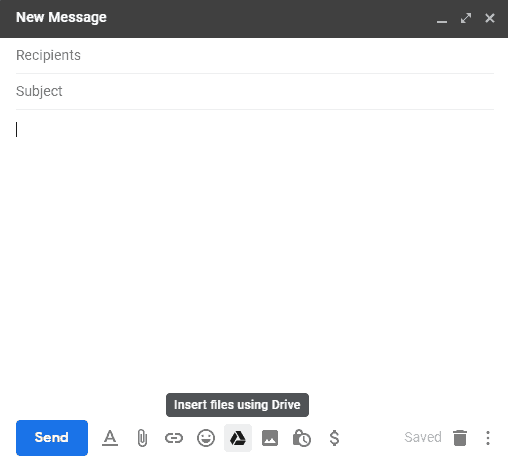Expand compose window to full screen
The width and height of the screenshot is (508, 467).
click(466, 18)
